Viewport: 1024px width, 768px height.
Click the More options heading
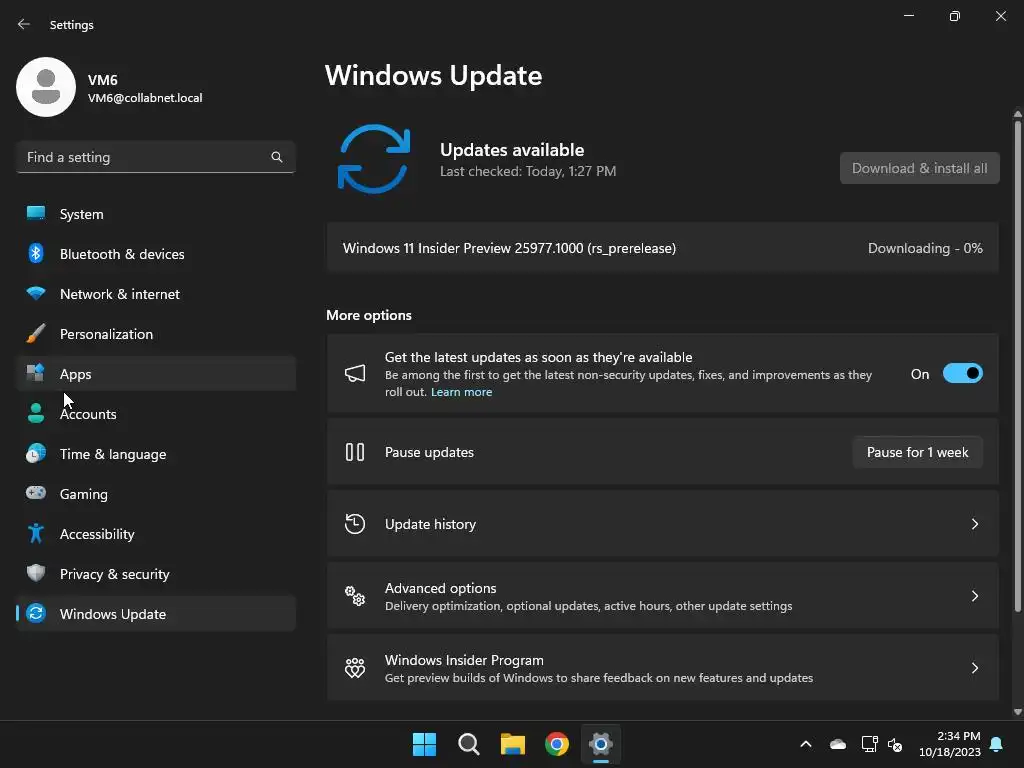pos(369,315)
